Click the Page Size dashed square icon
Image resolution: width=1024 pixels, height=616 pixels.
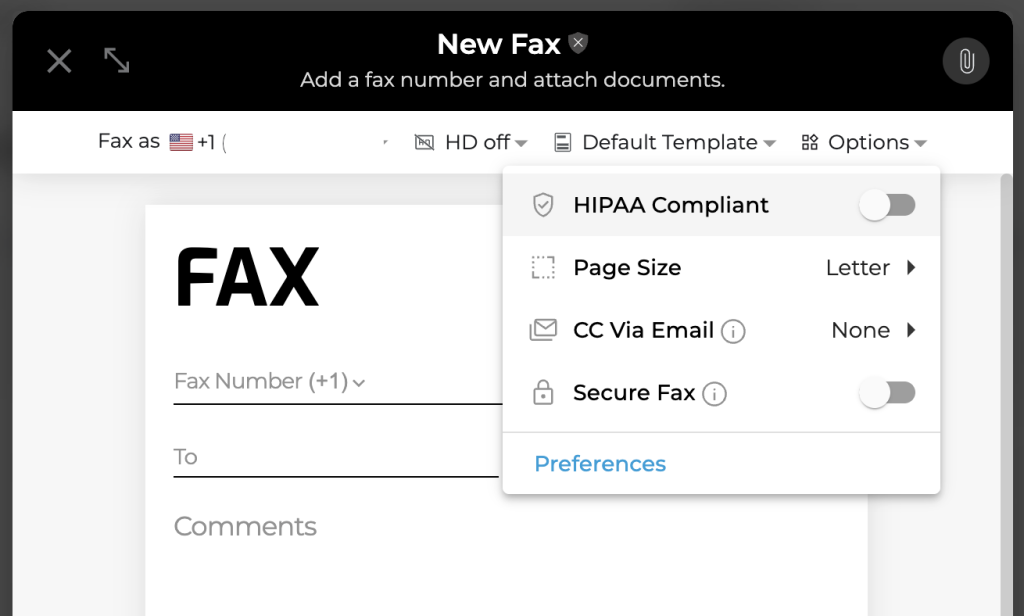point(543,268)
